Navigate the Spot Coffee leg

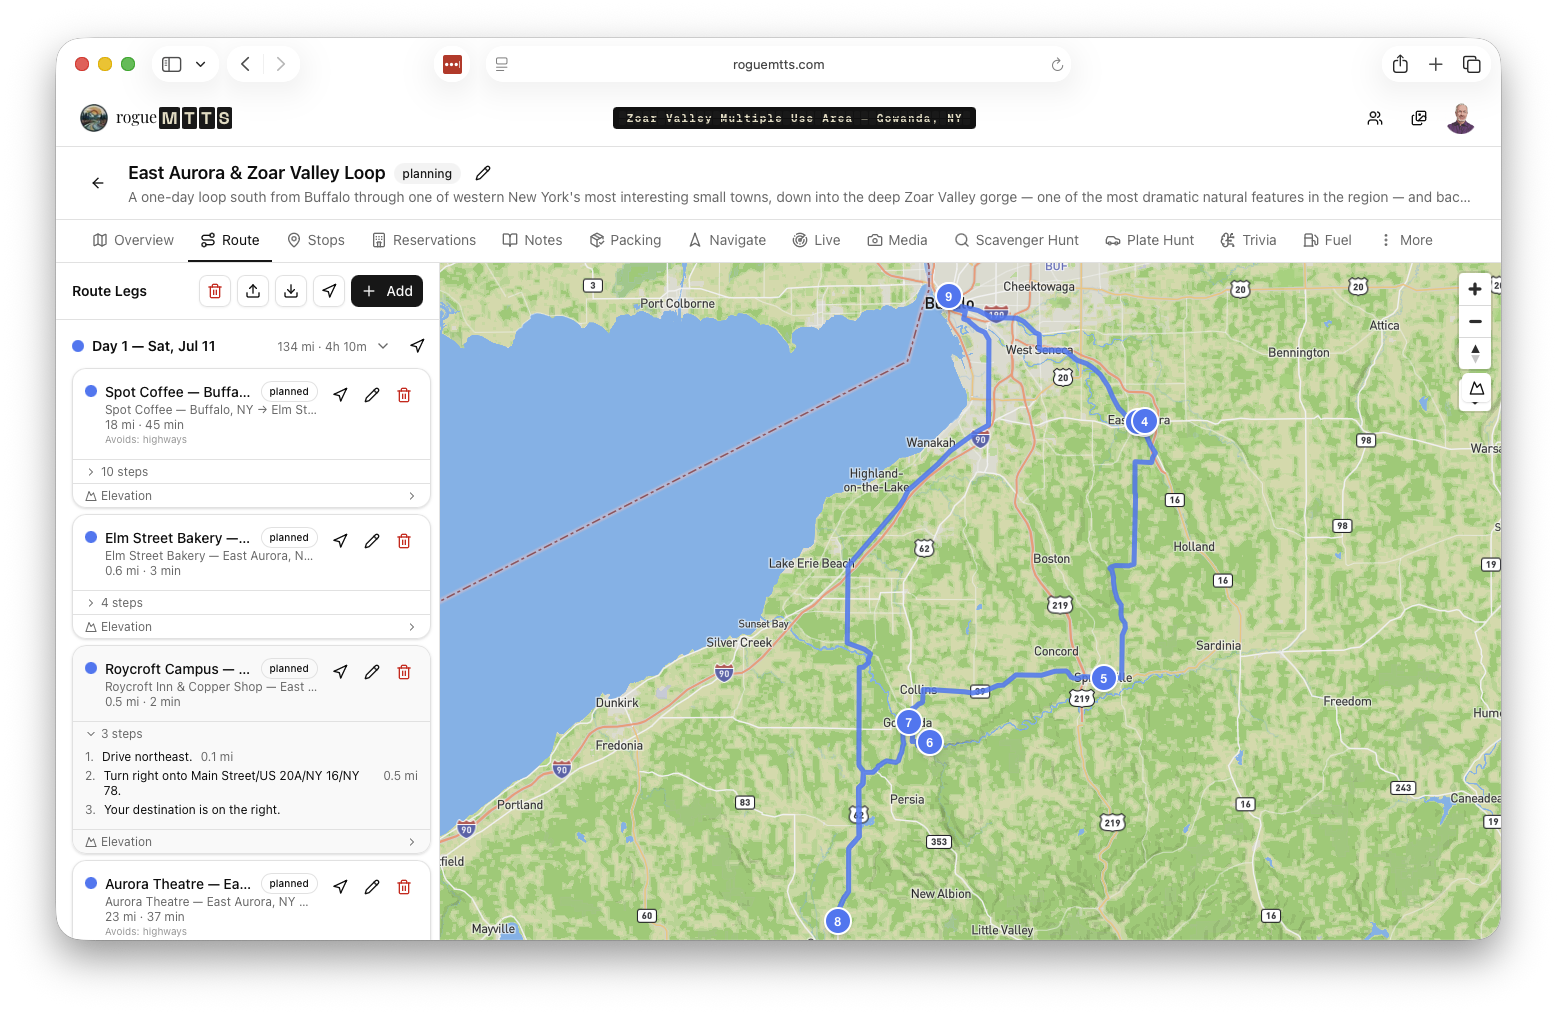340,395
